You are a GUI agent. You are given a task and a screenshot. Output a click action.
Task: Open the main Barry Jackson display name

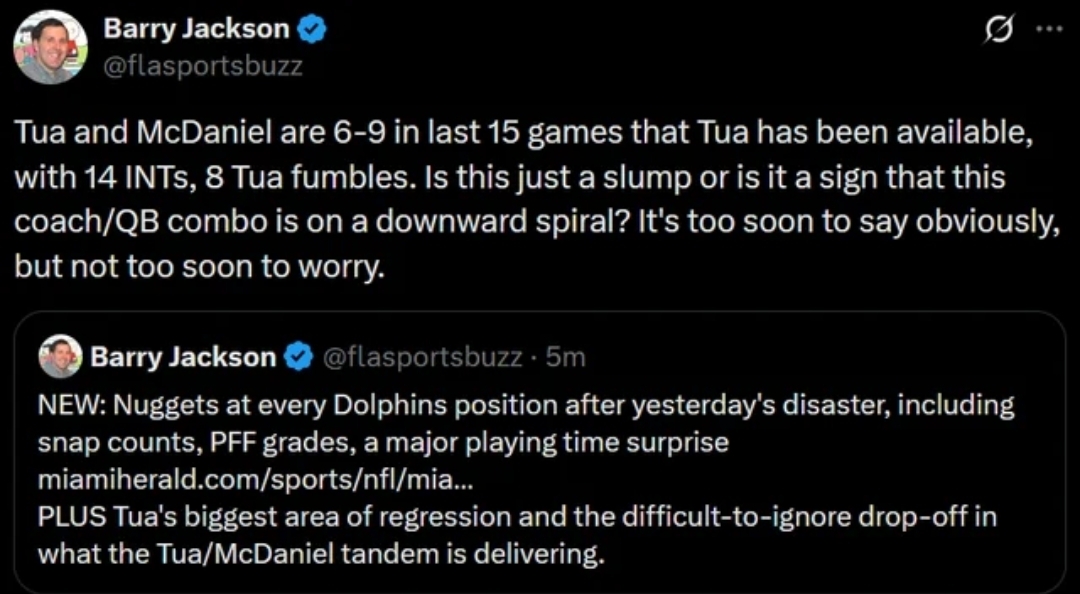[x=196, y=29]
